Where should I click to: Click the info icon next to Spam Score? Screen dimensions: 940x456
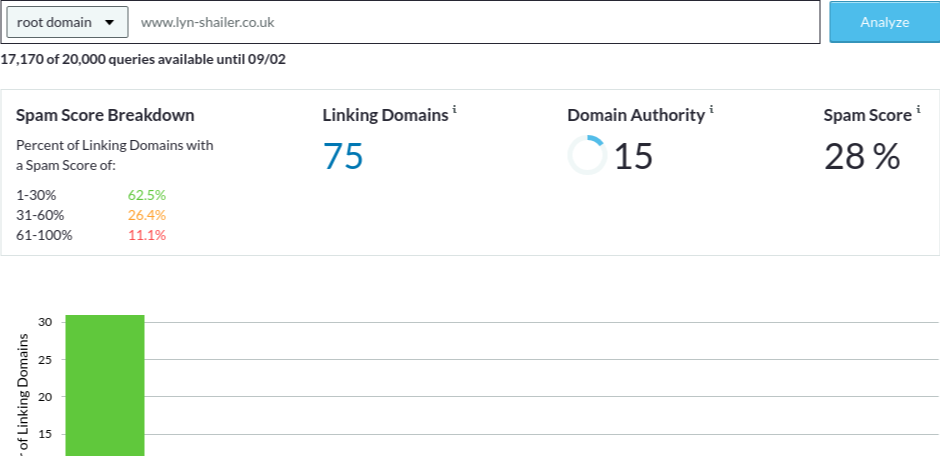pos(918,109)
